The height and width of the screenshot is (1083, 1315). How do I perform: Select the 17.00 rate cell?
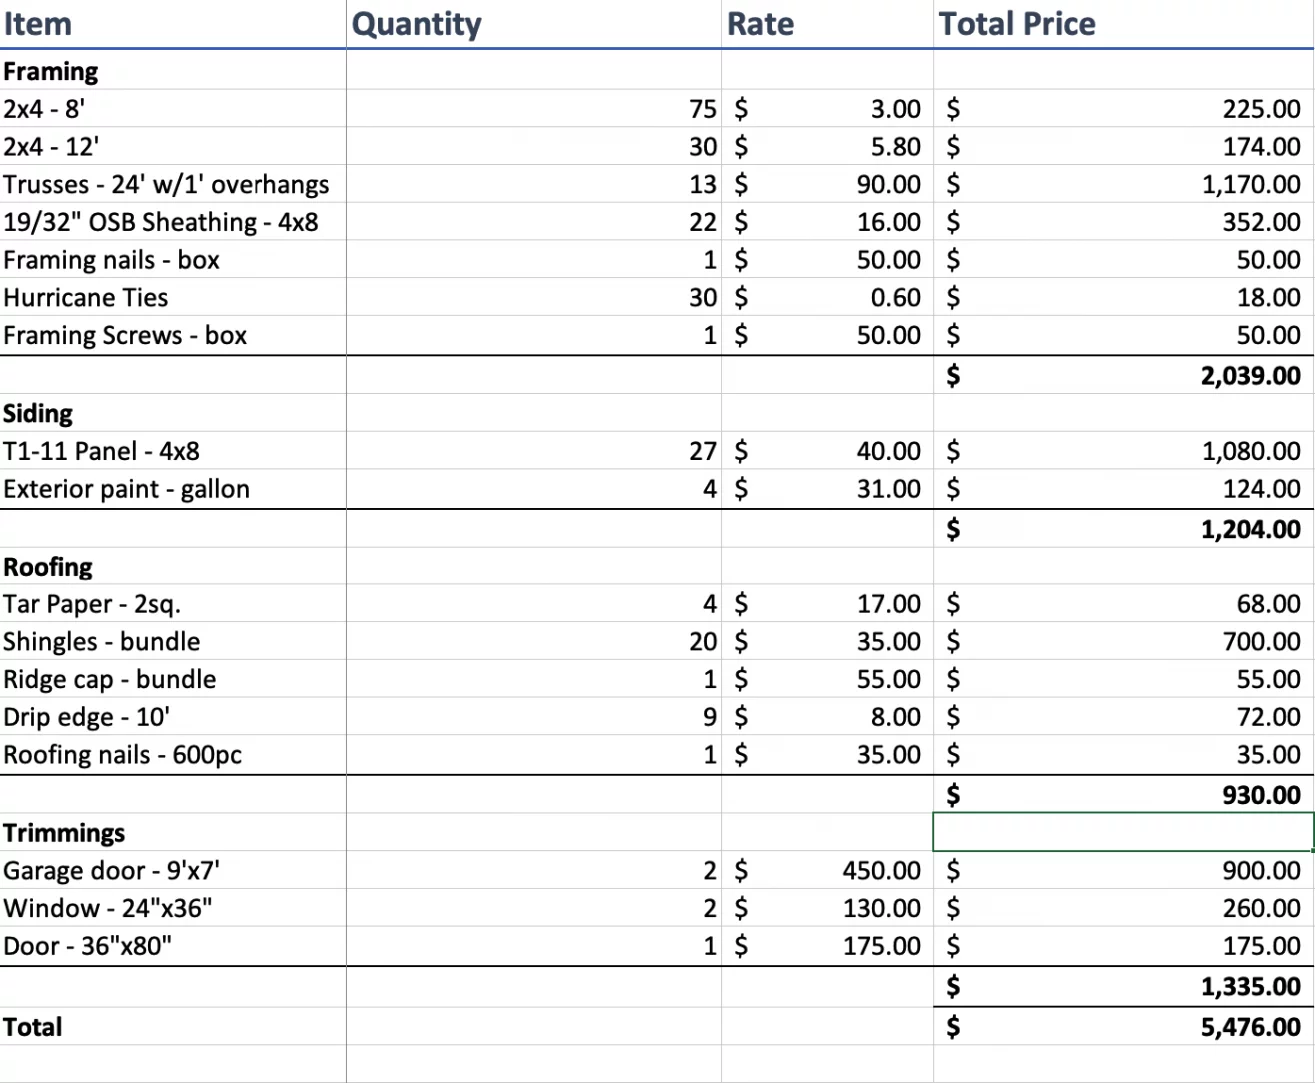point(827,604)
